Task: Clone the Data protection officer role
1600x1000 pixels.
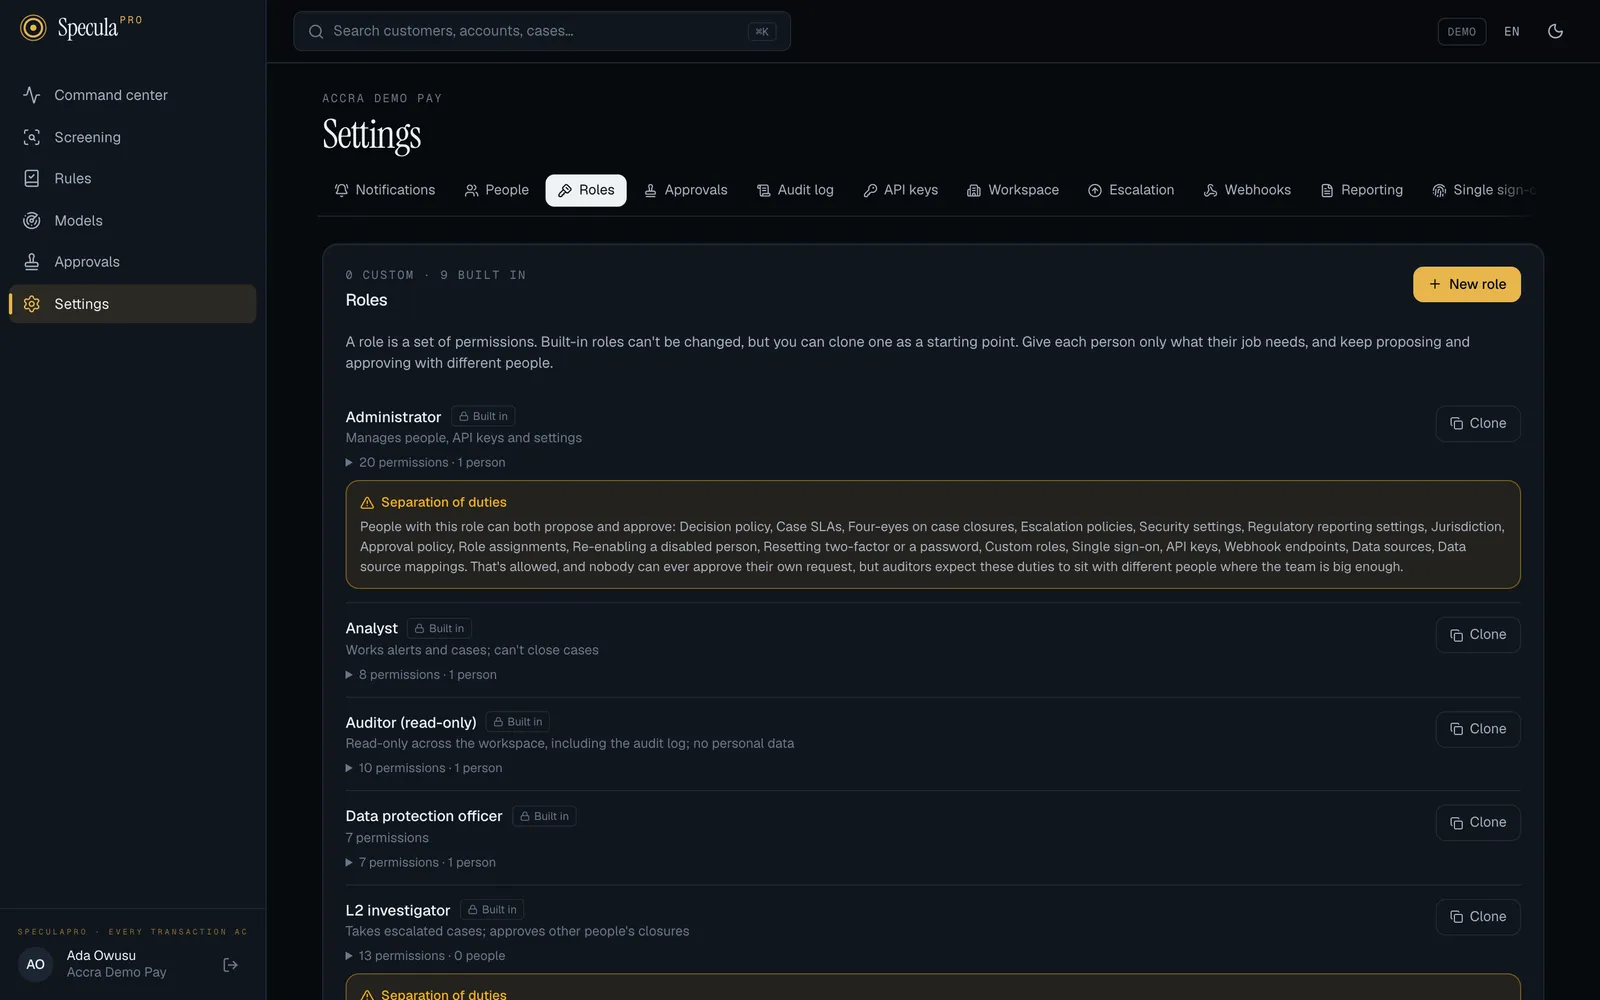Action: pos(1478,823)
